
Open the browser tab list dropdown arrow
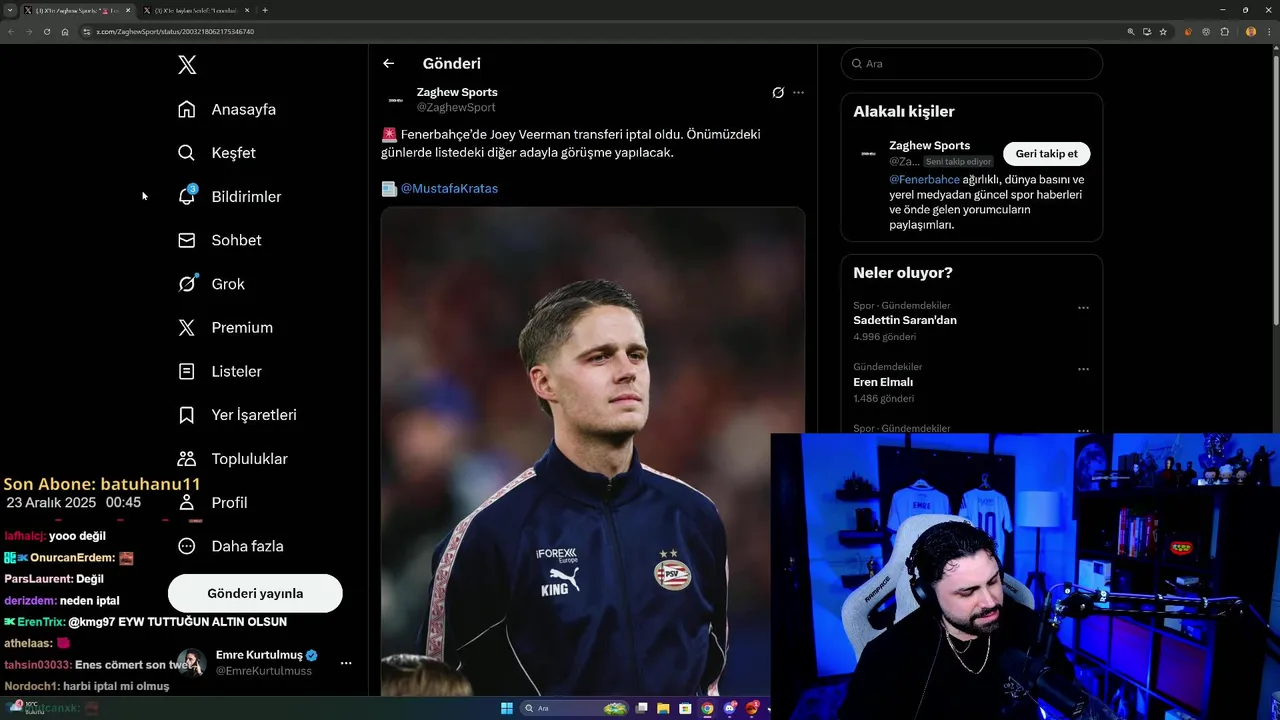pyautogui.click(x=10, y=10)
